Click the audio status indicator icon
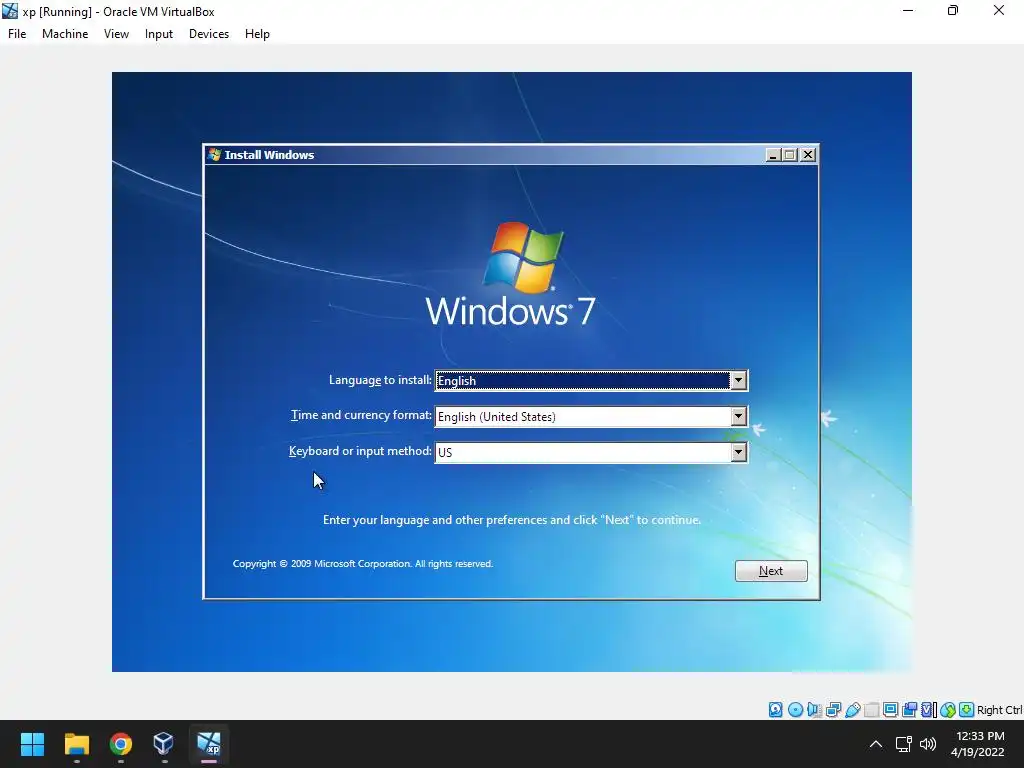The height and width of the screenshot is (768, 1024). 814,710
